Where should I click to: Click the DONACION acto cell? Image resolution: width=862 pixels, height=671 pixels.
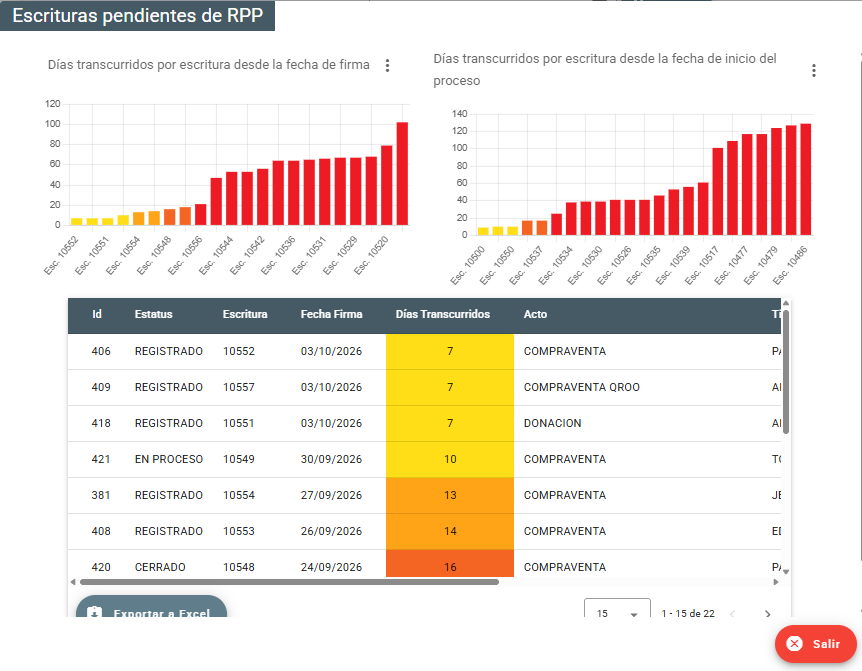tap(552, 423)
